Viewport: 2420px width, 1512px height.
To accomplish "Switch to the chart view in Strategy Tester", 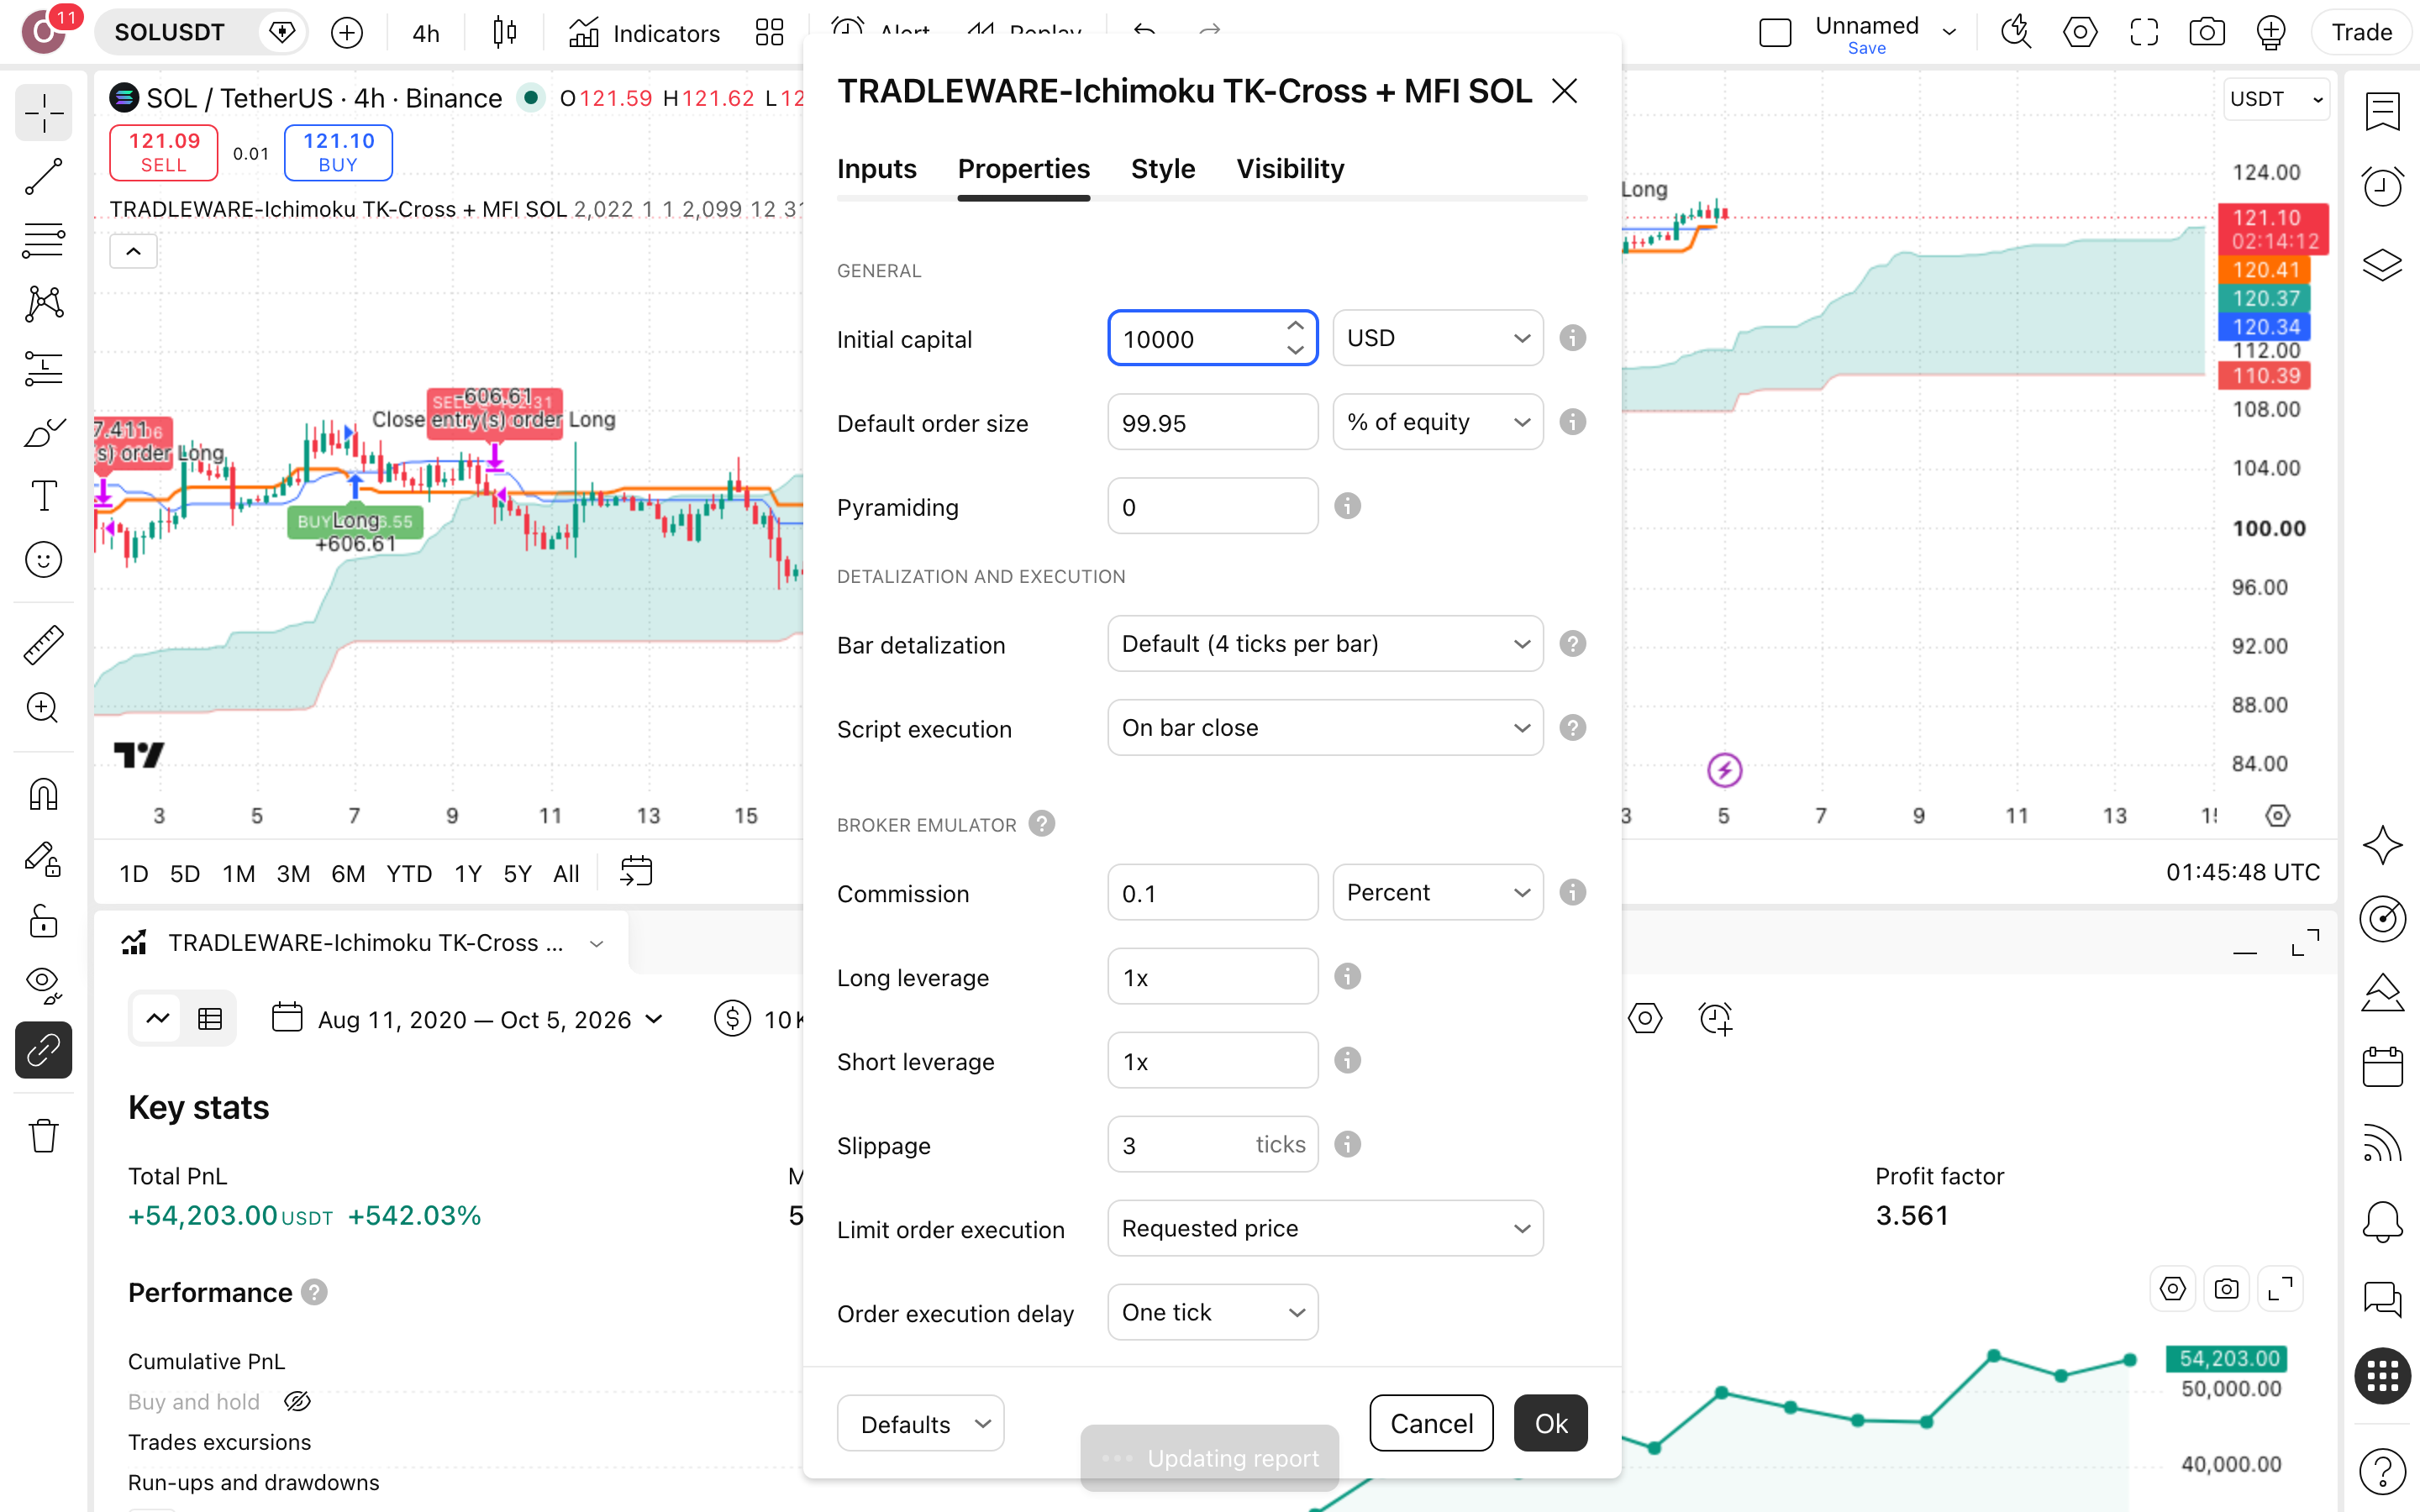I will click(x=158, y=1019).
